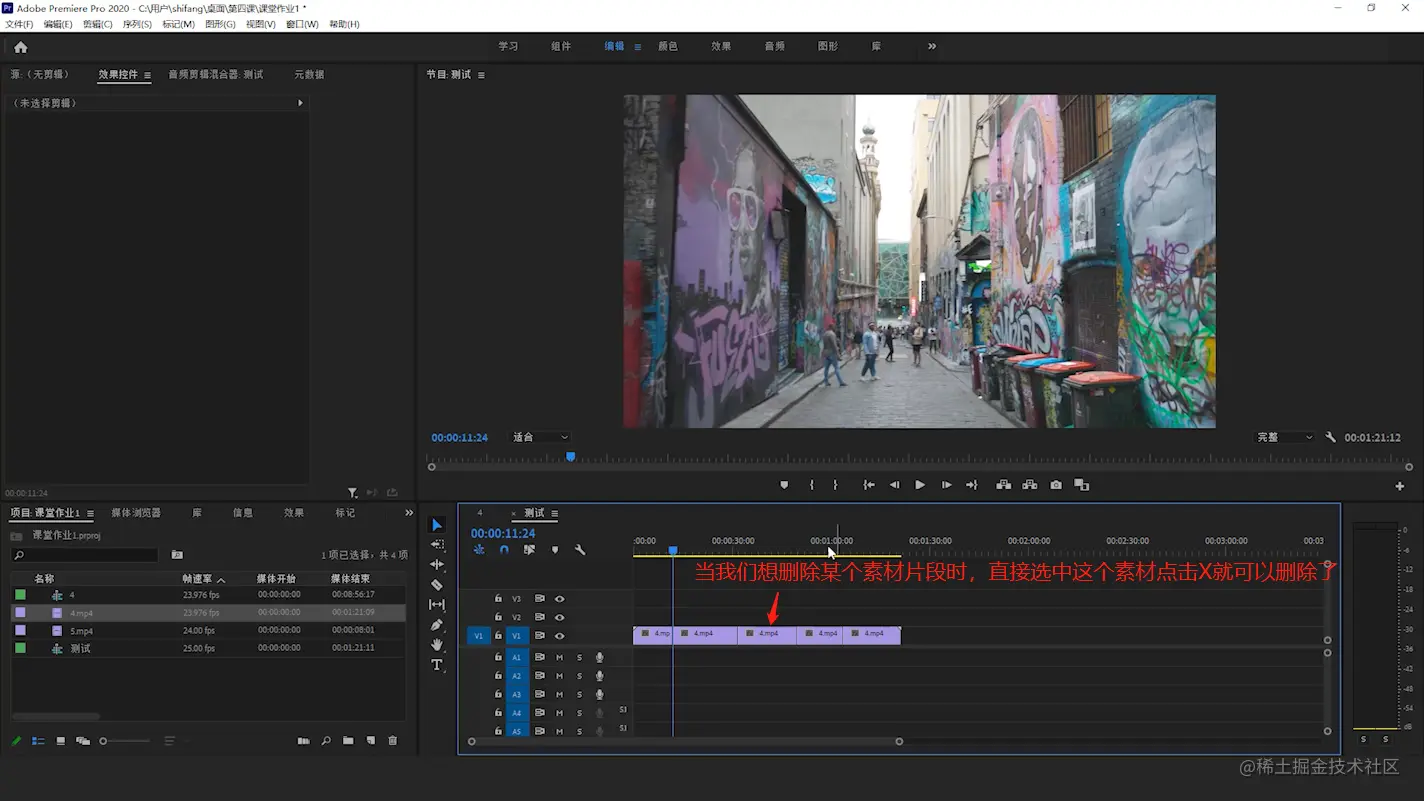Open the playback resolution dropdown showing 完整
The height and width of the screenshot is (801, 1424).
(x=1285, y=437)
